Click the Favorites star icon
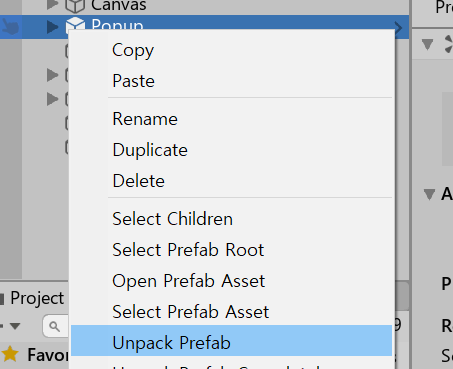The height and width of the screenshot is (369, 453). click(x=10, y=354)
